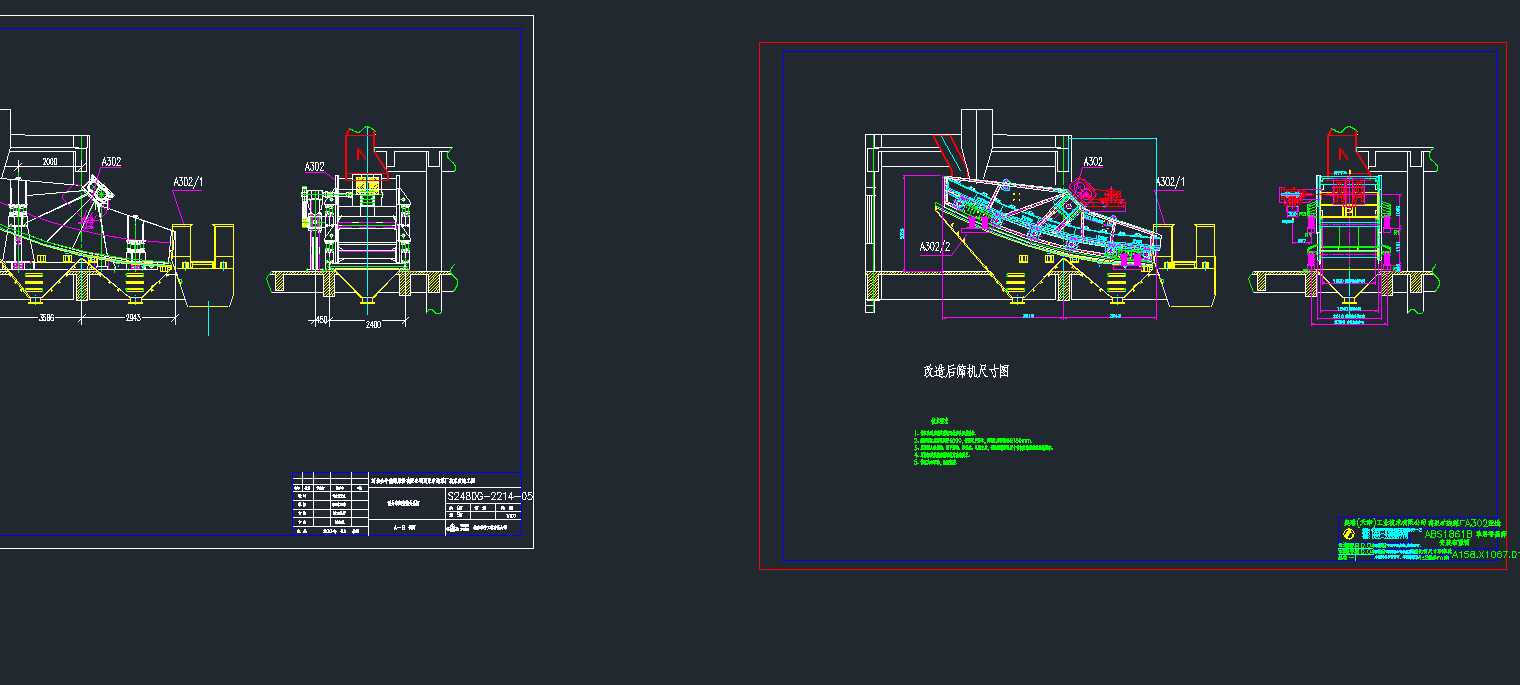The height and width of the screenshot is (685, 1520).
Task: Click the 450 dimension text
Action: coord(321,320)
